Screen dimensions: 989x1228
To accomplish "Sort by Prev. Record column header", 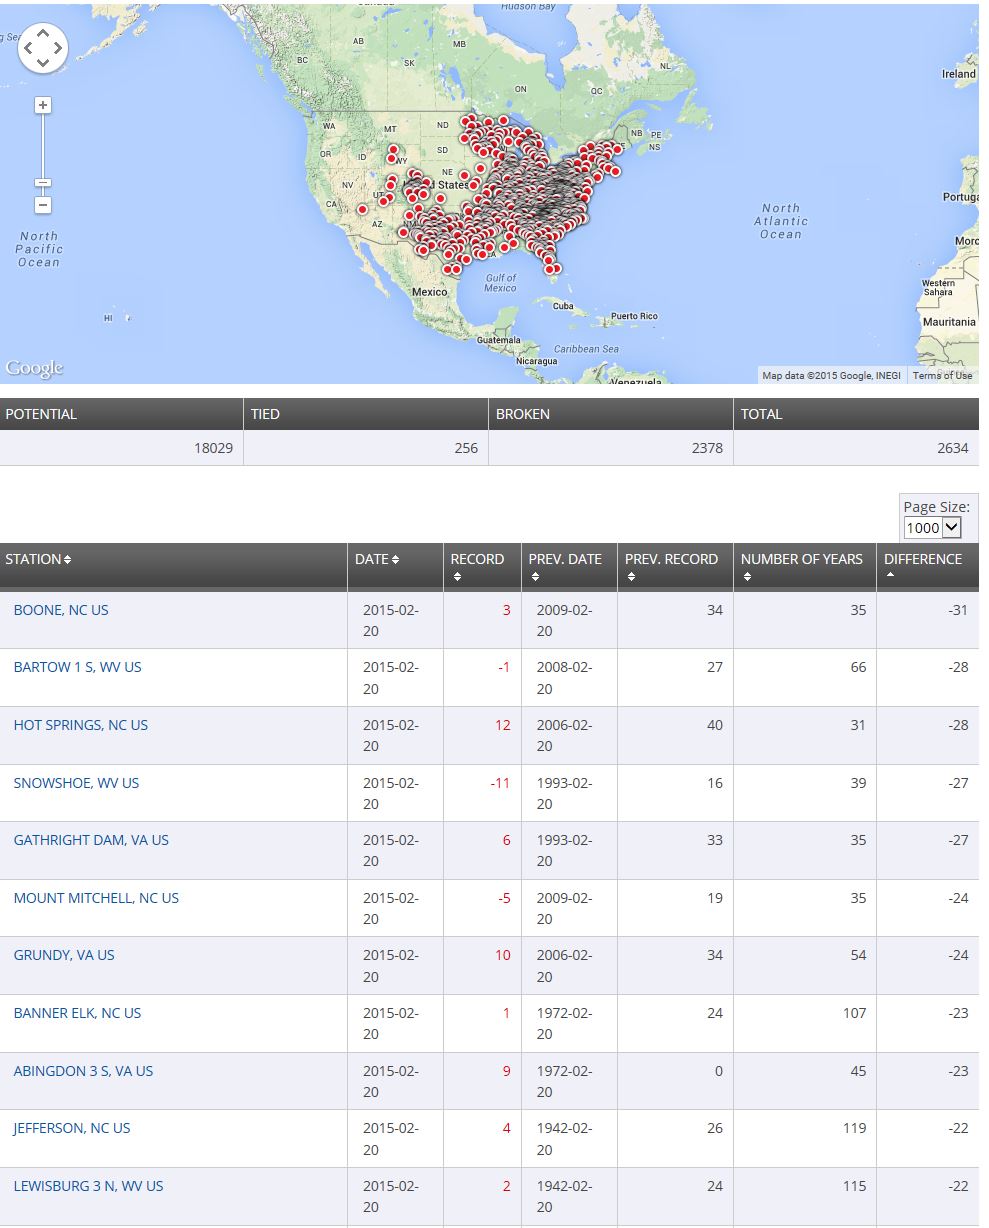I will pyautogui.click(x=671, y=560).
